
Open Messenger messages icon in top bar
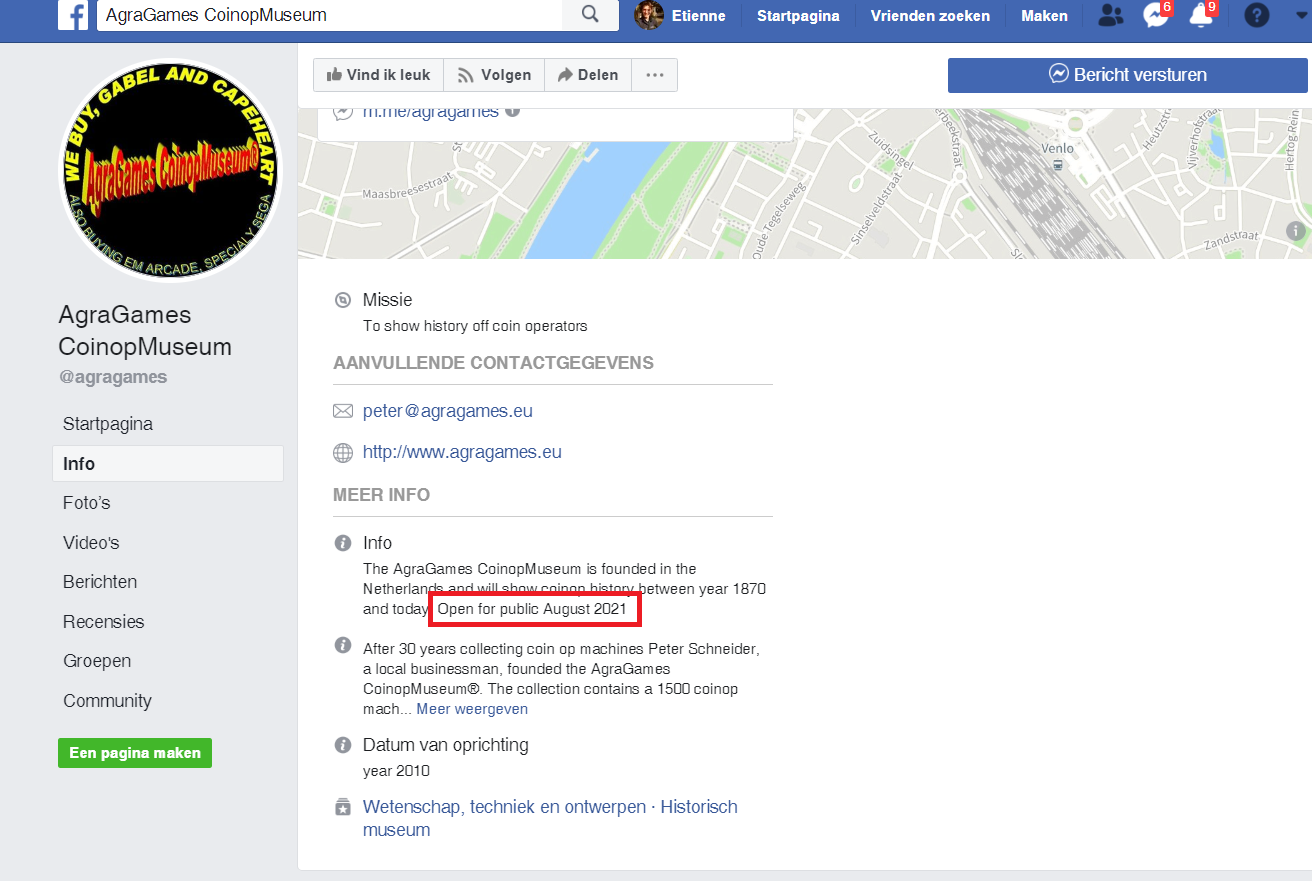(1156, 15)
